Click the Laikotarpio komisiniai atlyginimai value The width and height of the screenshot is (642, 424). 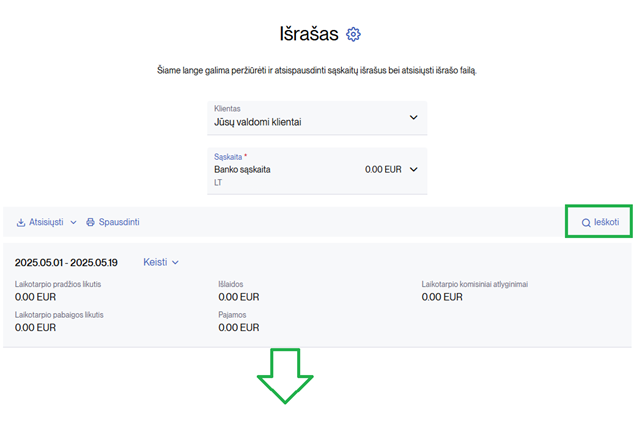tap(442, 297)
